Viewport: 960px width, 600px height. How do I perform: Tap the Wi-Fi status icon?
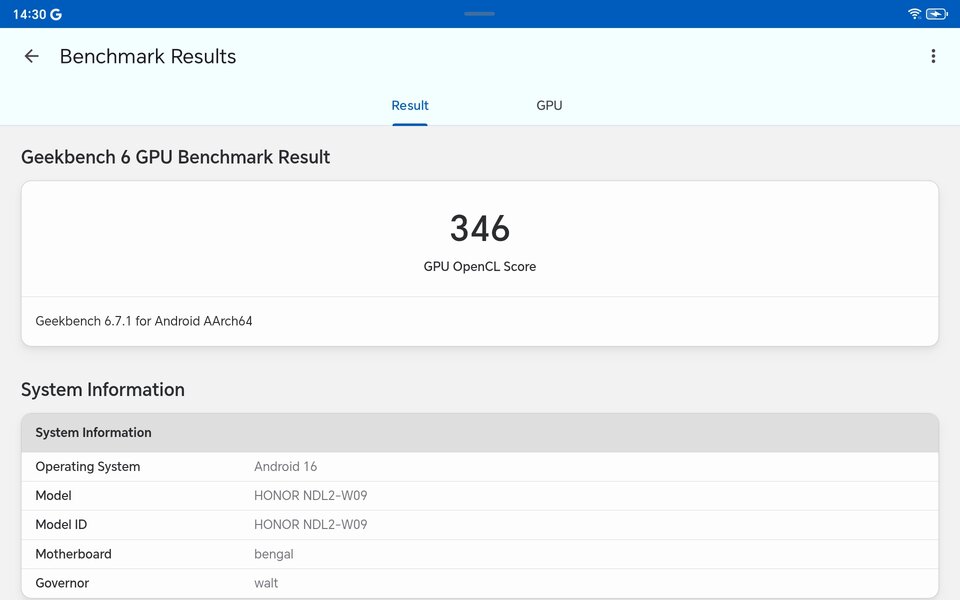coord(914,13)
